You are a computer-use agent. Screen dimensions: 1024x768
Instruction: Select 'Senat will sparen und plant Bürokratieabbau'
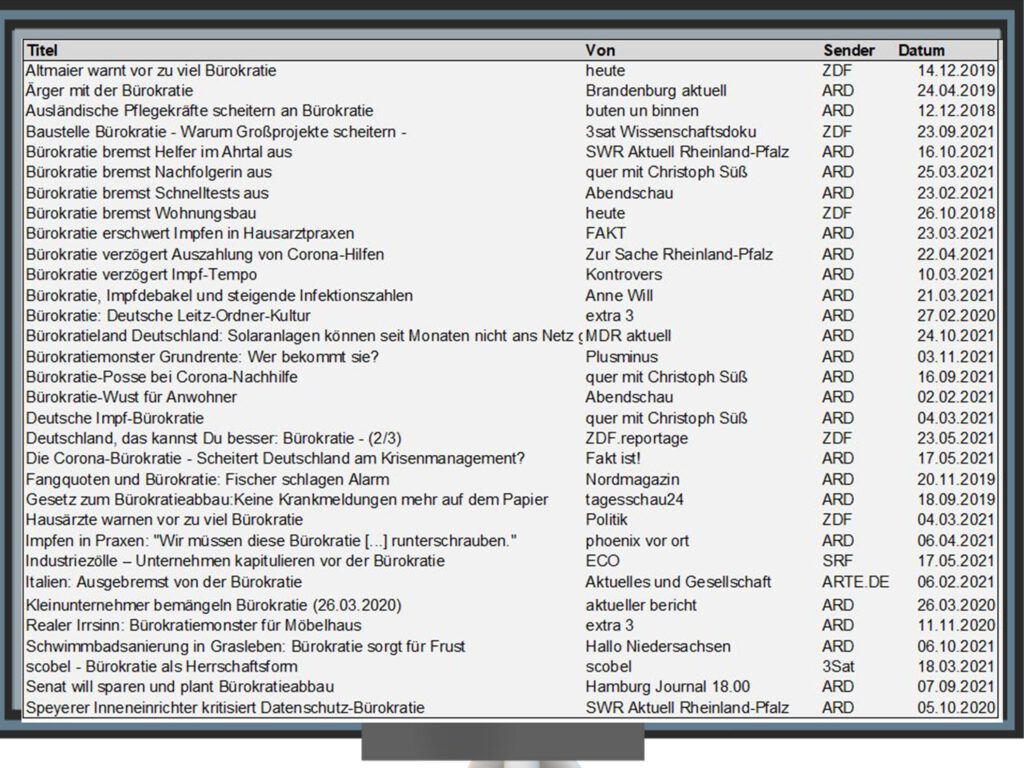pyautogui.click(x=511, y=687)
